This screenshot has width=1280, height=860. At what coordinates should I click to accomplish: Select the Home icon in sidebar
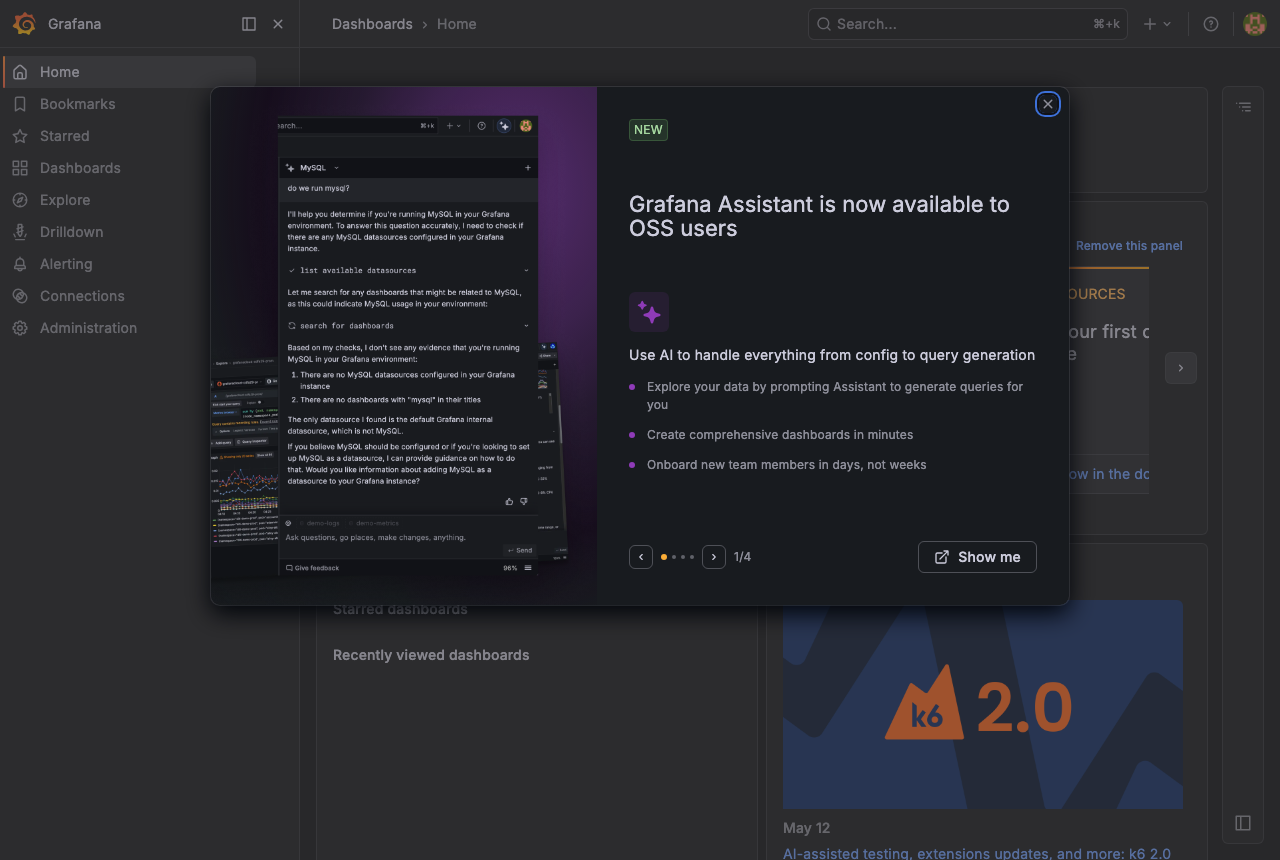20,72
